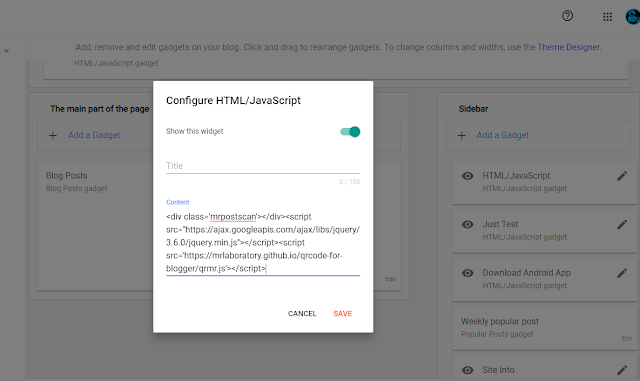Click 'The main part of the page' heading
Viewport: 640px width, 381px height.
(100, 109)
